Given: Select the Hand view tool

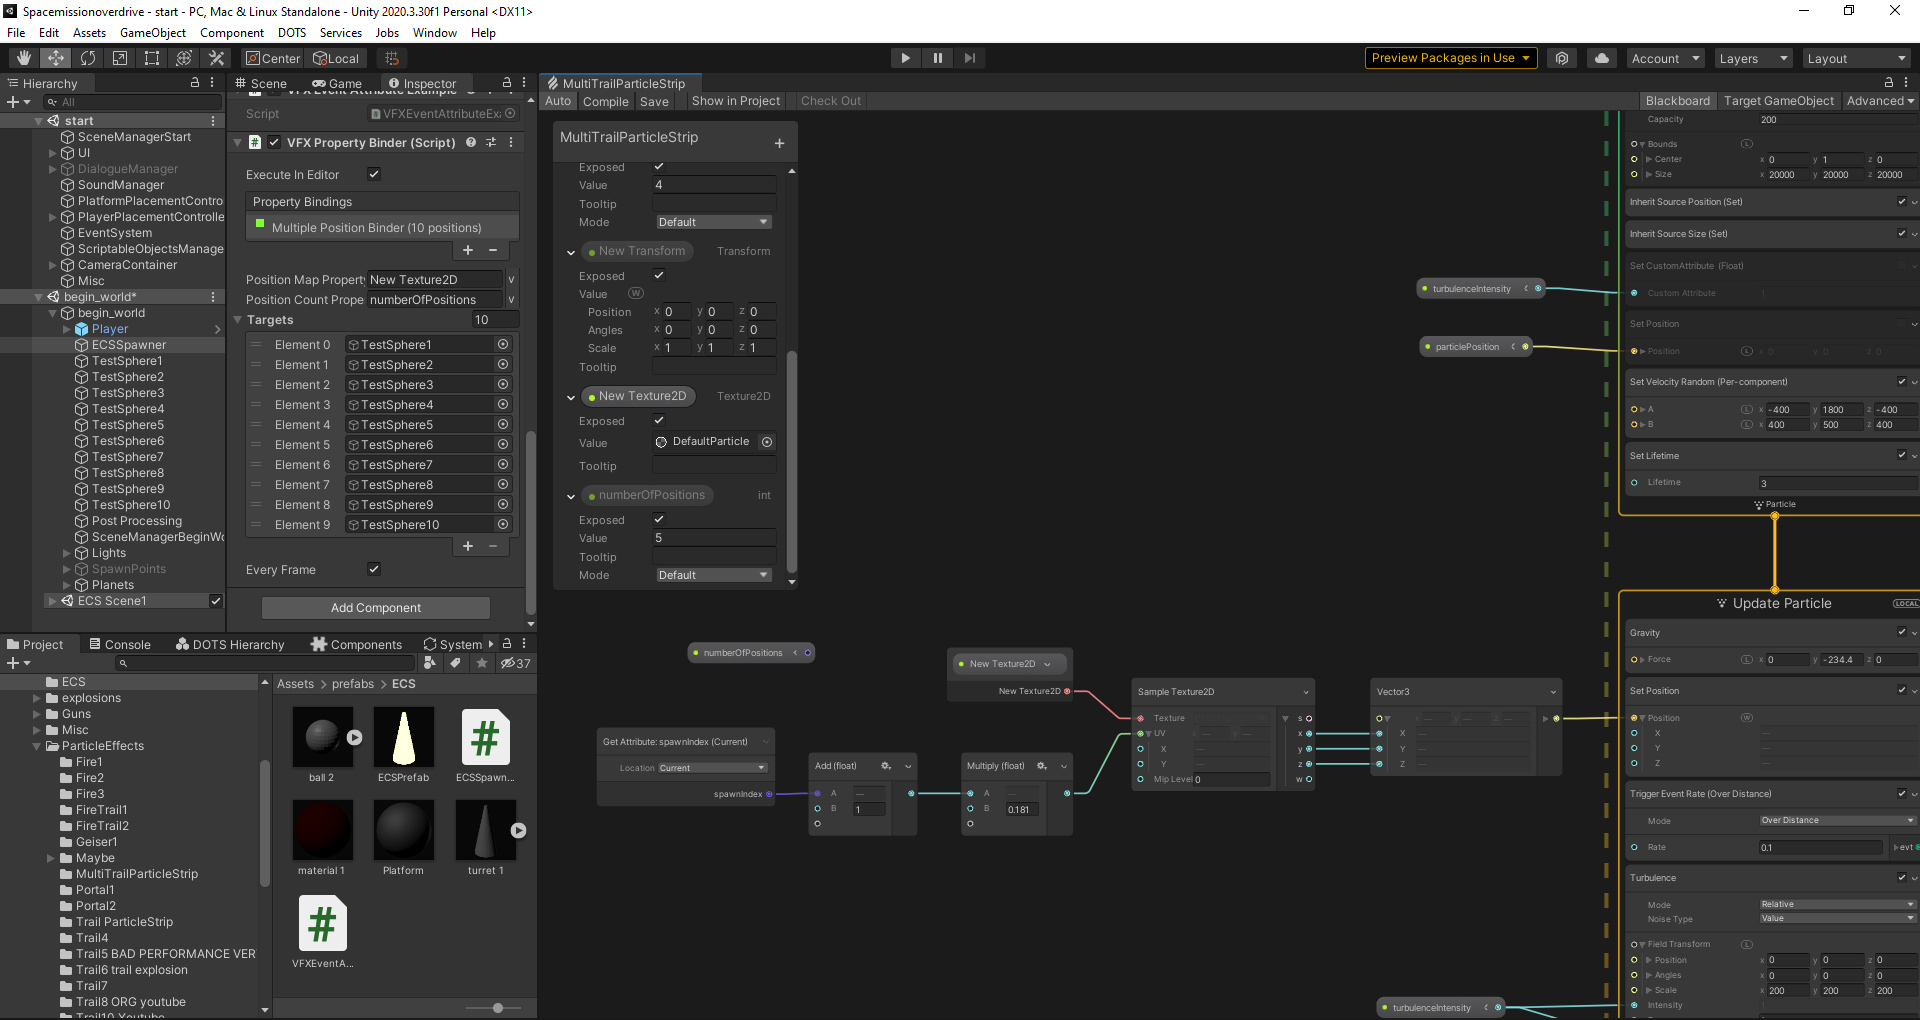Looking at the screenshot, I should click(x=22, y=57).
